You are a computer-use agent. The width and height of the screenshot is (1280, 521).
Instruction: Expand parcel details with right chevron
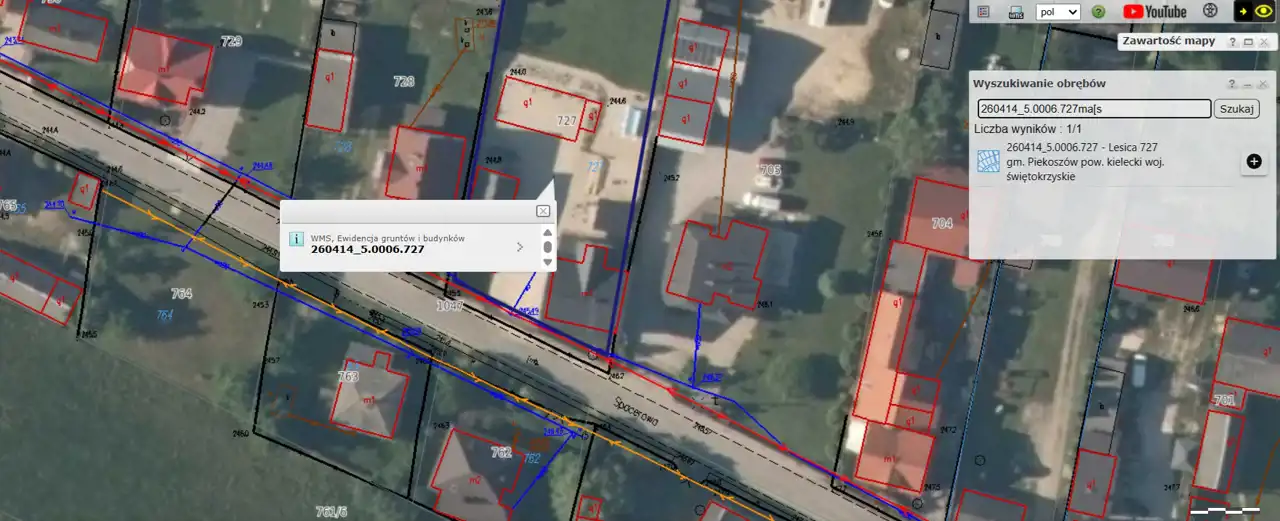pyautogui.click(x=519, y=246)
